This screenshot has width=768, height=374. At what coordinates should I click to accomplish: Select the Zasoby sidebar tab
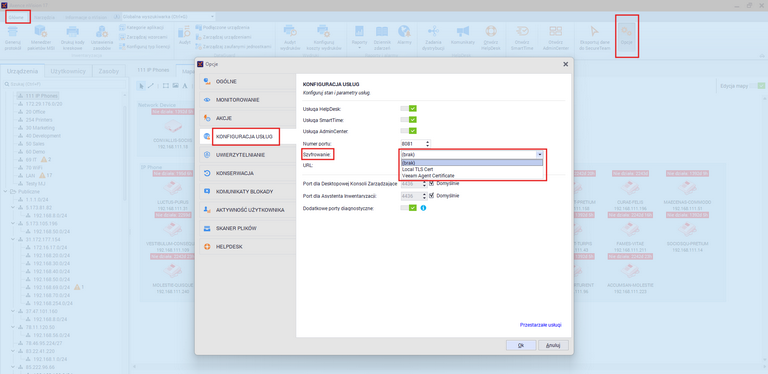(x=109, y=71)
